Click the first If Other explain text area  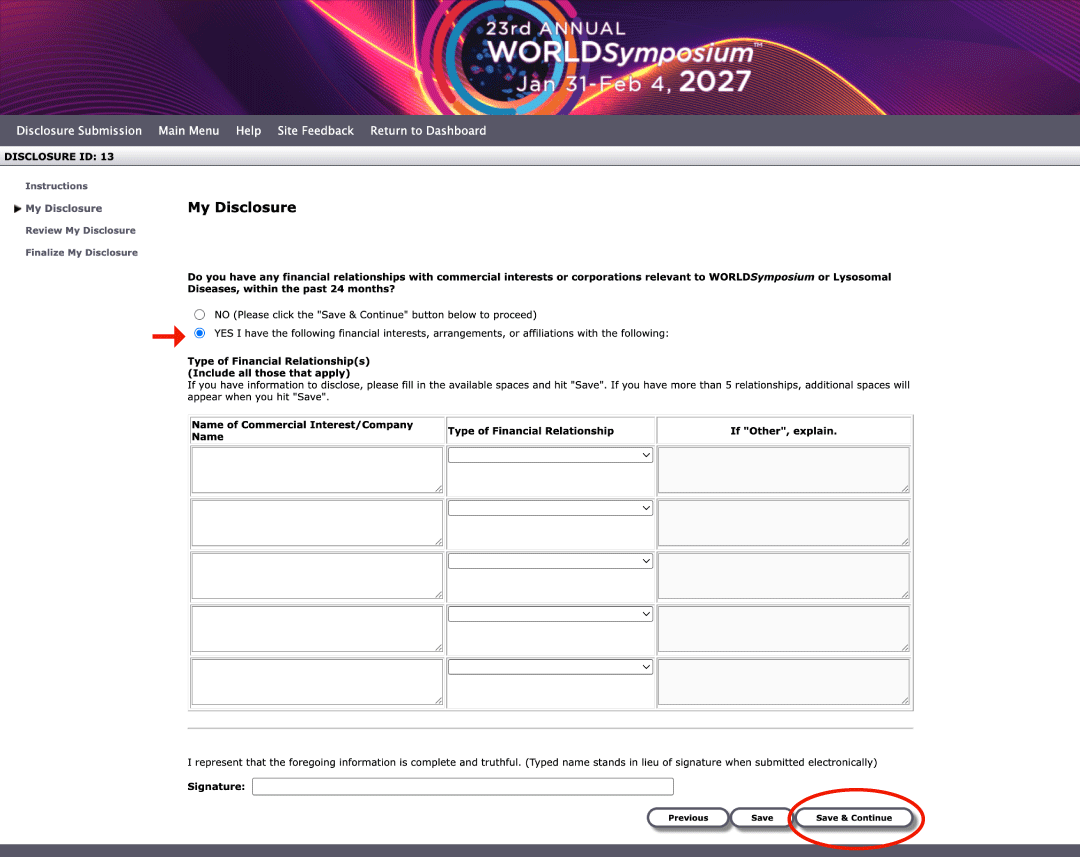(784, 470)
